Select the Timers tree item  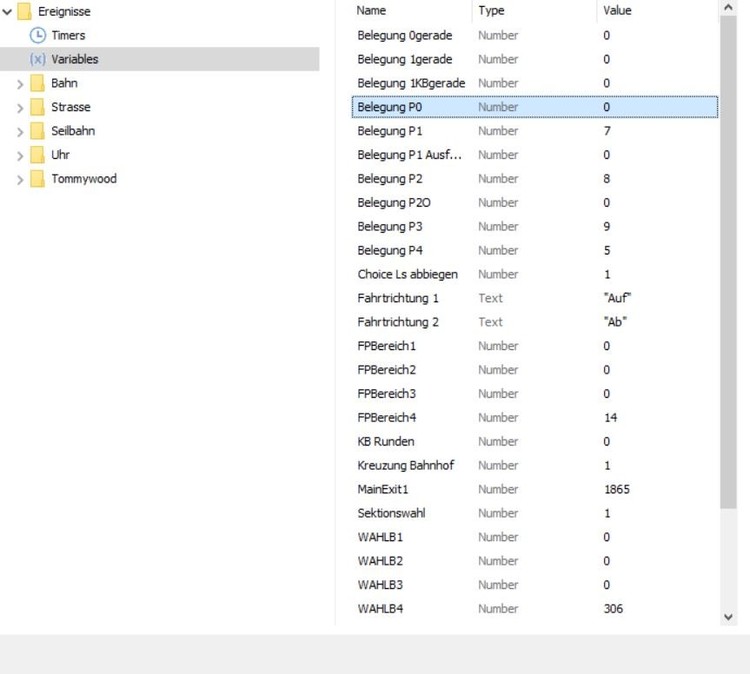coord(68,35)
